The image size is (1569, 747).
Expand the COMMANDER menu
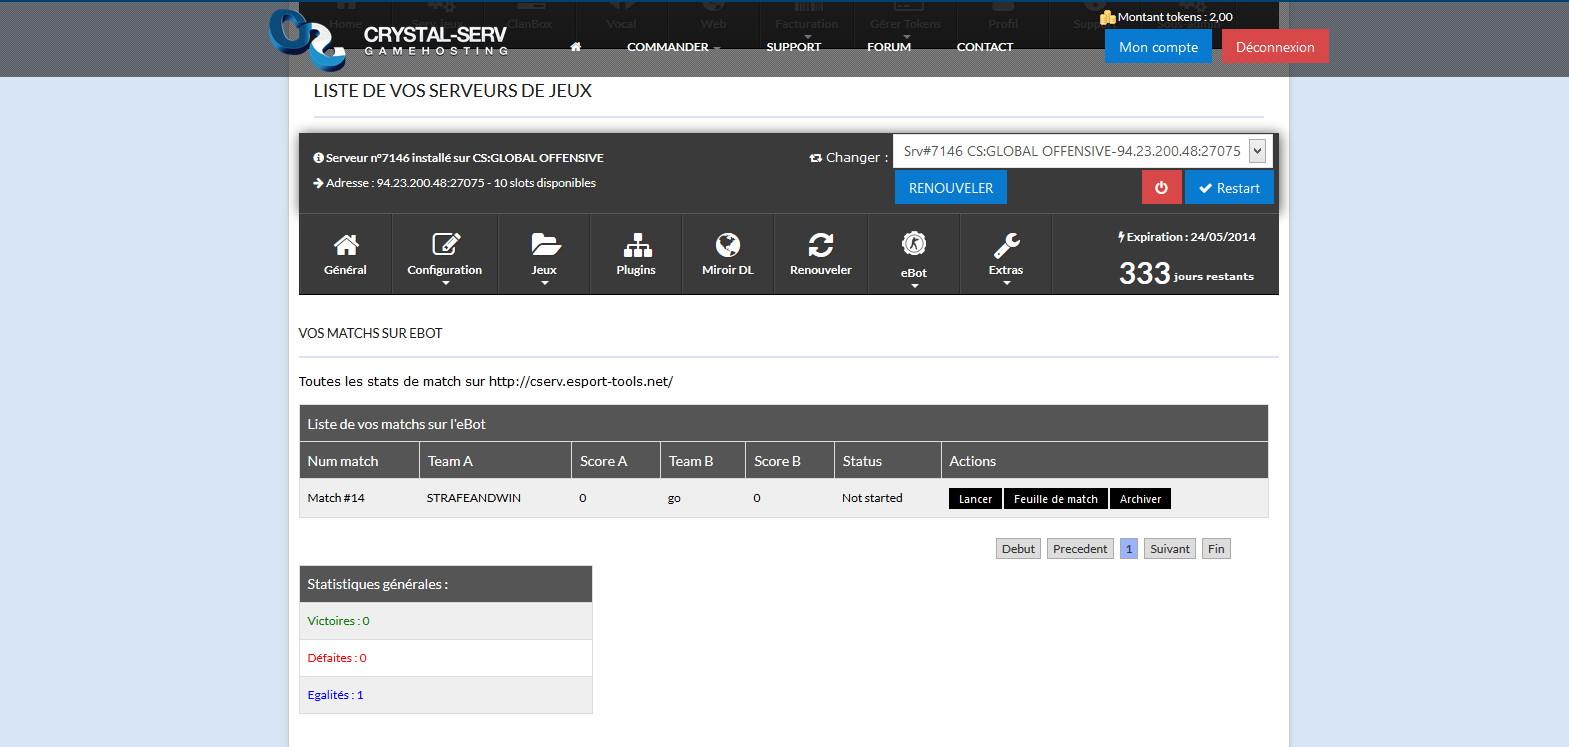coord(668,47)
